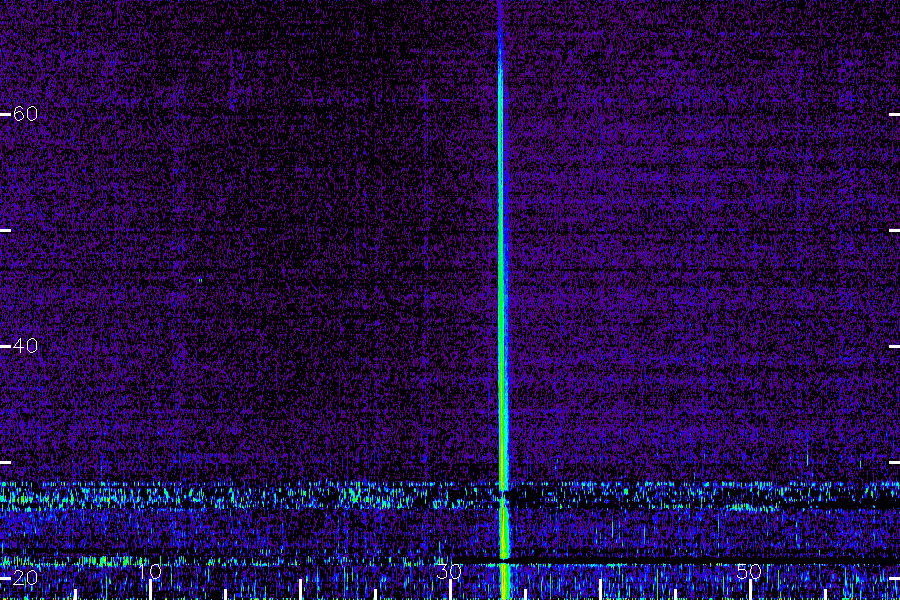
Task: Click the bright vertical signal trace
Action: point(502,299)
